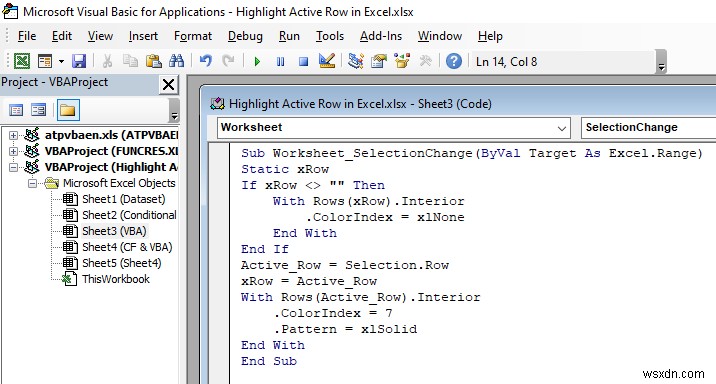Expand the VBAProject (FUNCRES.XL node
The height and width of the screenshot is (384, 716).
13,151
